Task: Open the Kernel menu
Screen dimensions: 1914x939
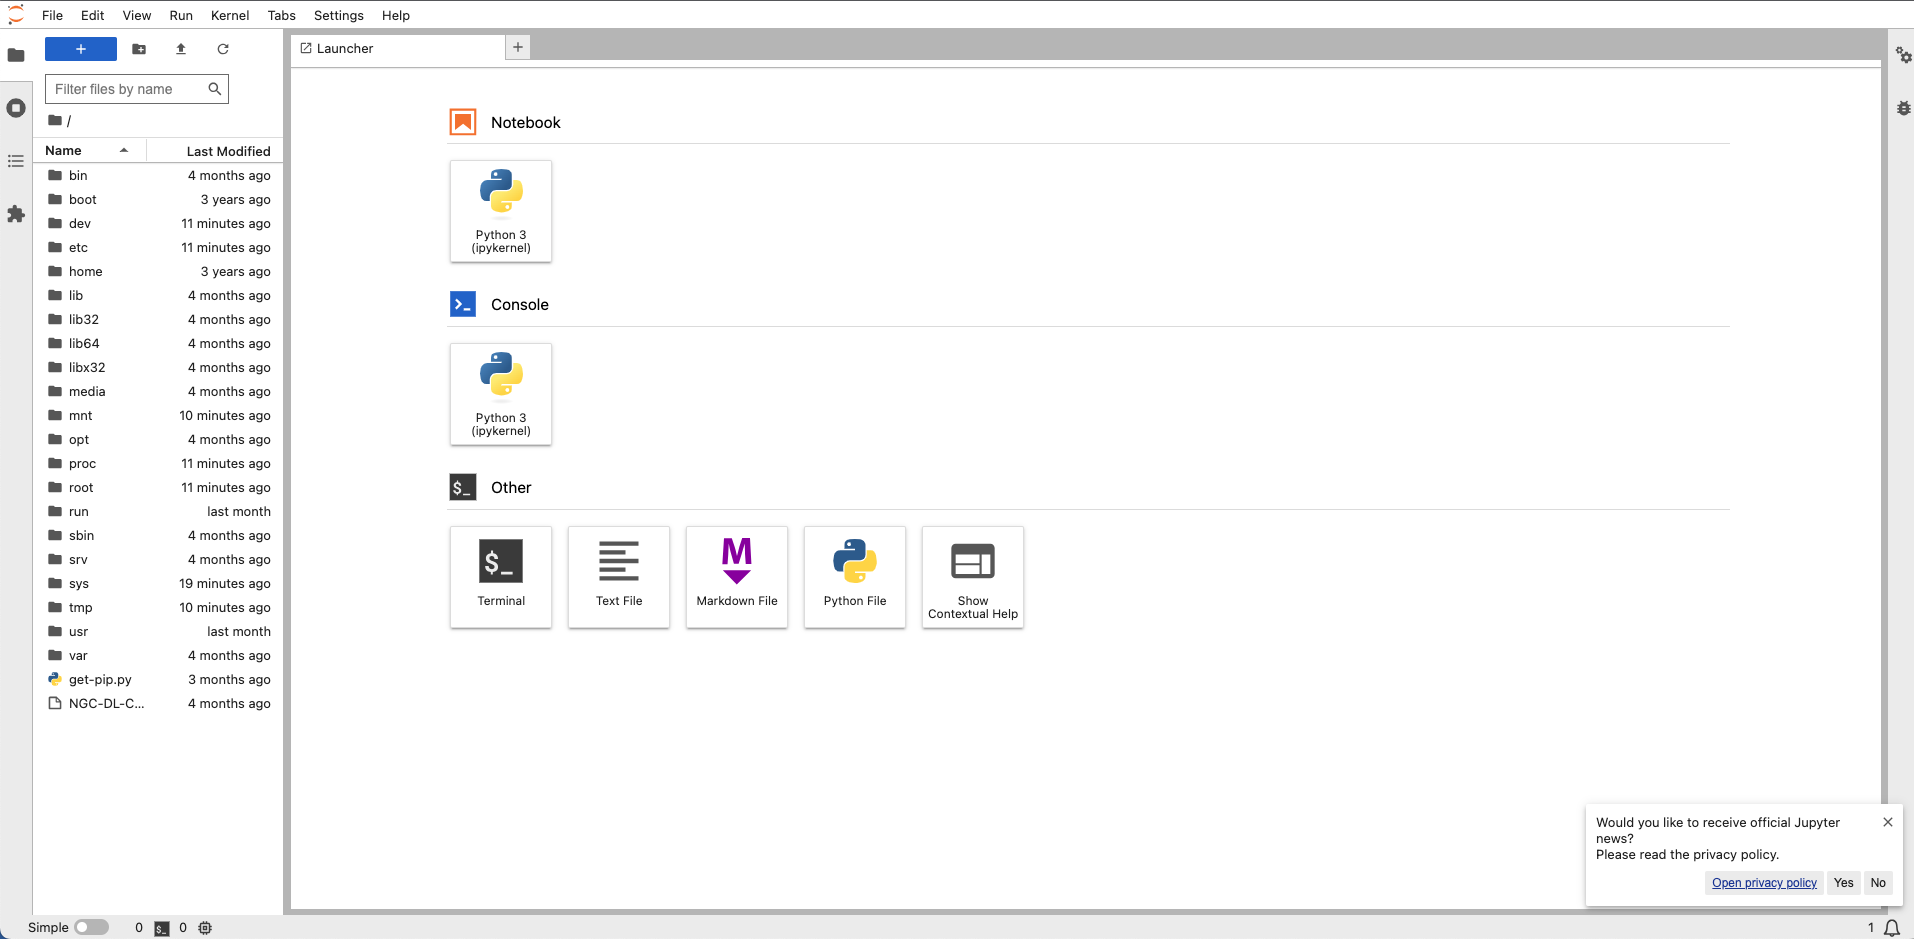Action: coord(230,15)
